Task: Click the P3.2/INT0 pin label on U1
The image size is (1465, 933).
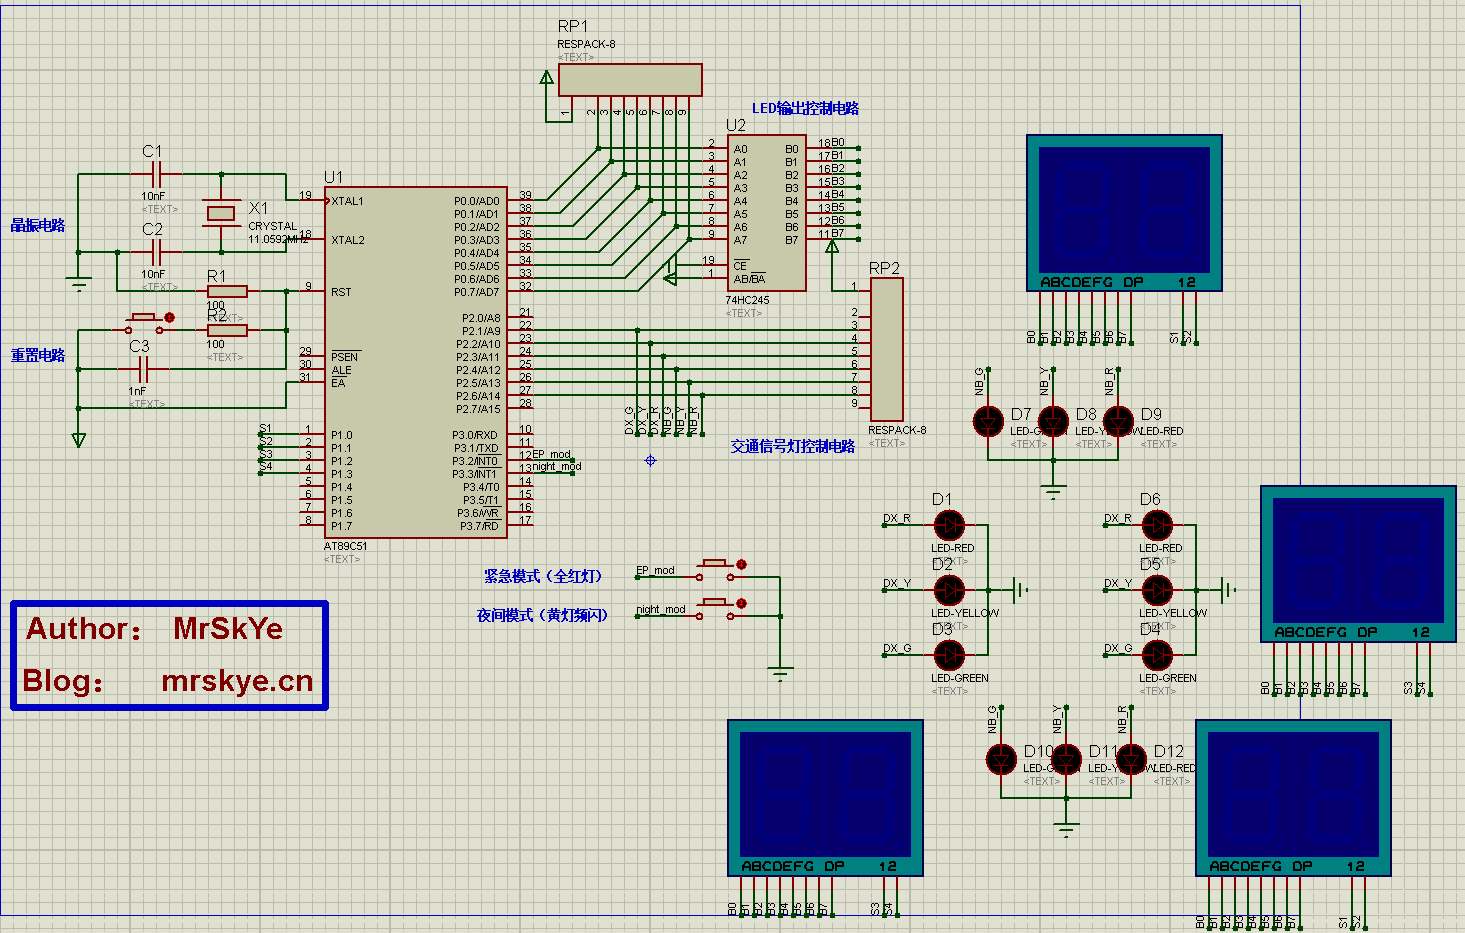Action: (475, 461)
